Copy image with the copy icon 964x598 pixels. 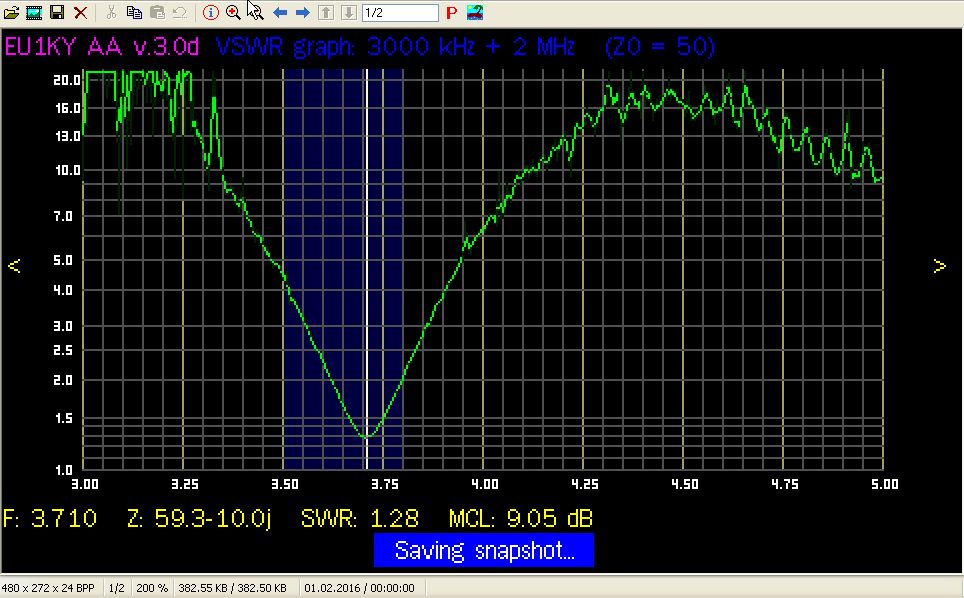(x=133, y=13)
